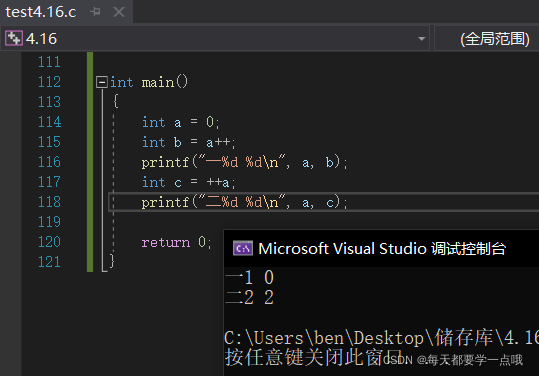Click the 'int a = 0;' line

pos(181,122)
